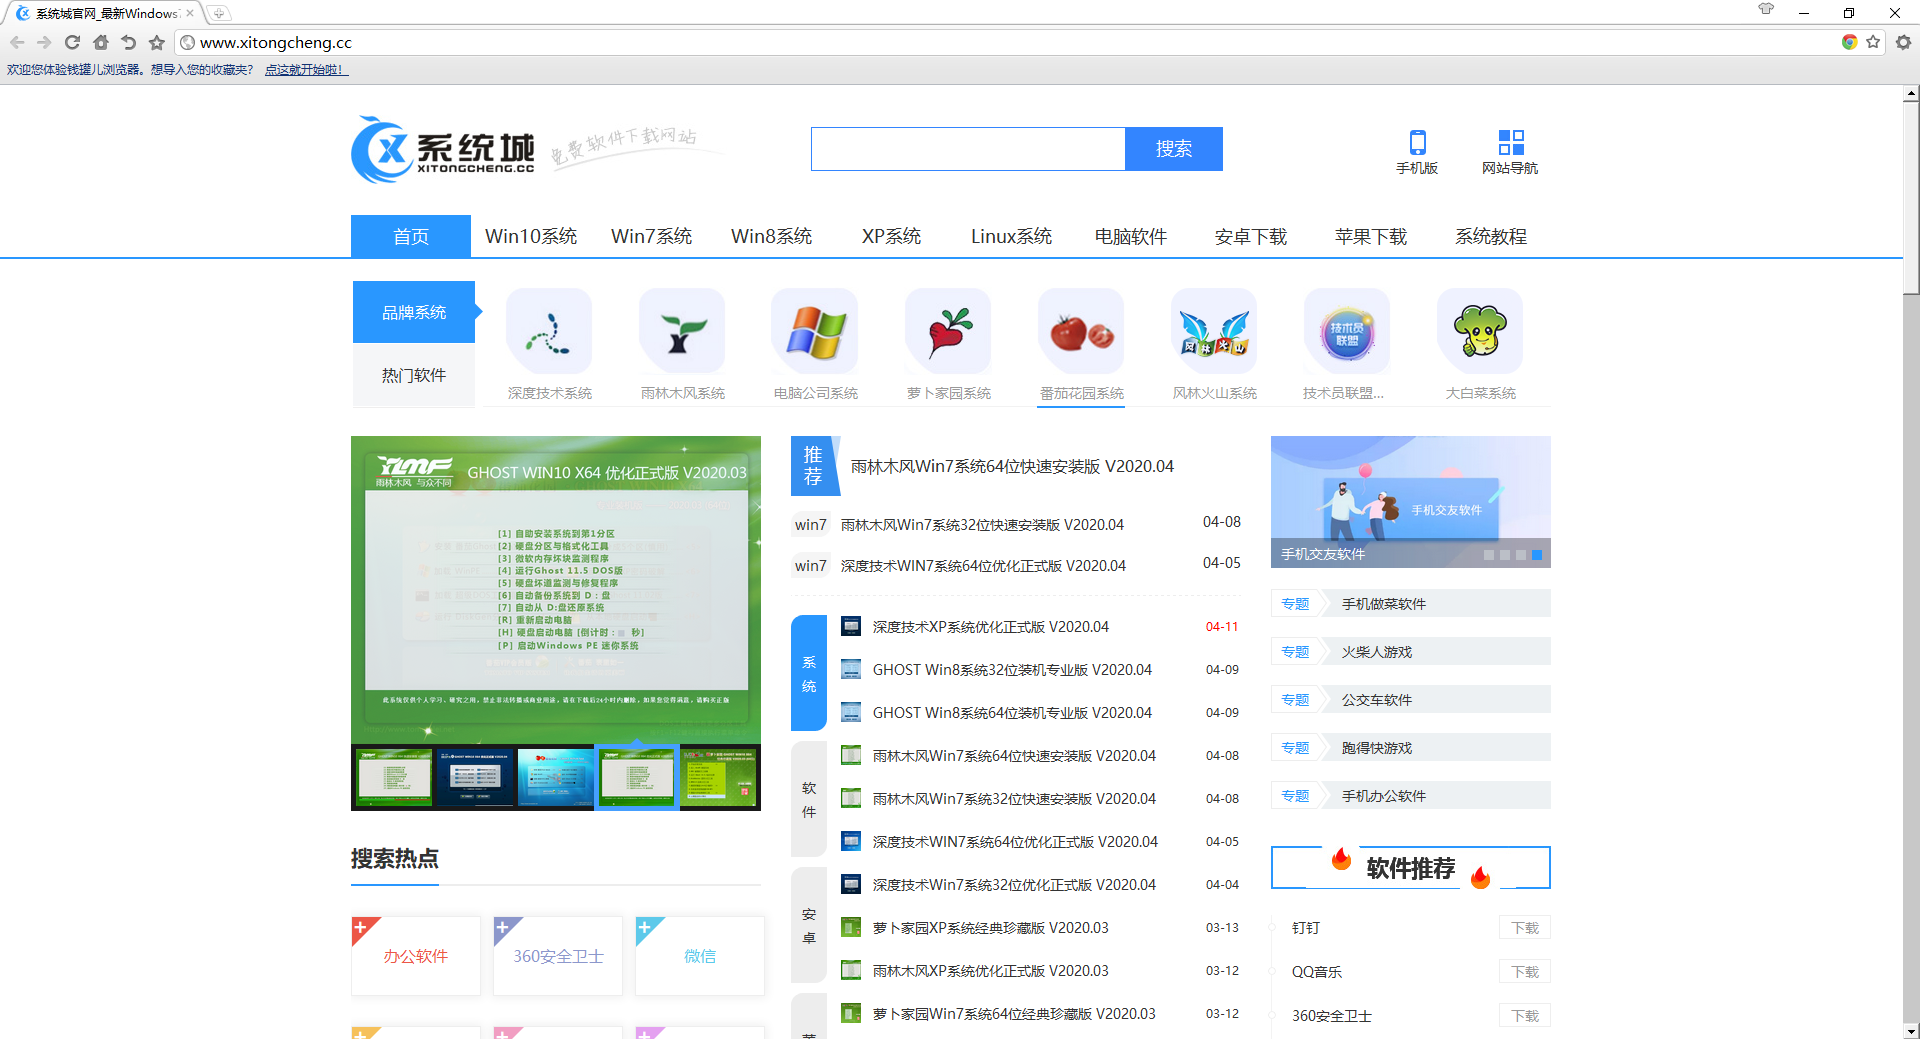
Task: Bookmark page with toolbar star icon
Action: (x=156, y=42)
